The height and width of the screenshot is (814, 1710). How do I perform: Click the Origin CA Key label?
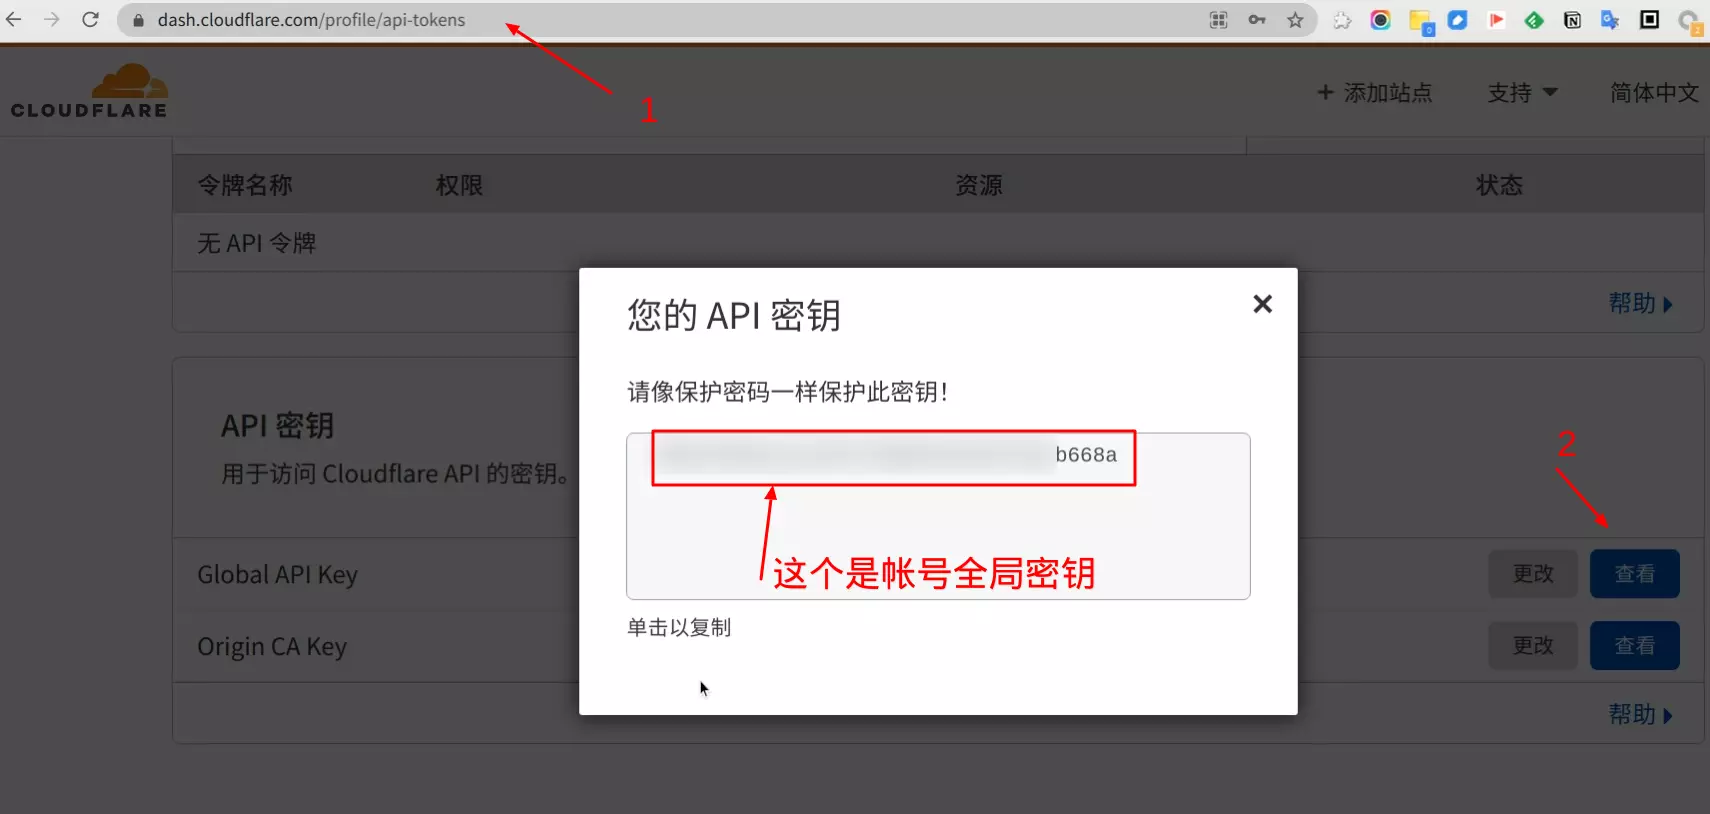coord(272,647)
